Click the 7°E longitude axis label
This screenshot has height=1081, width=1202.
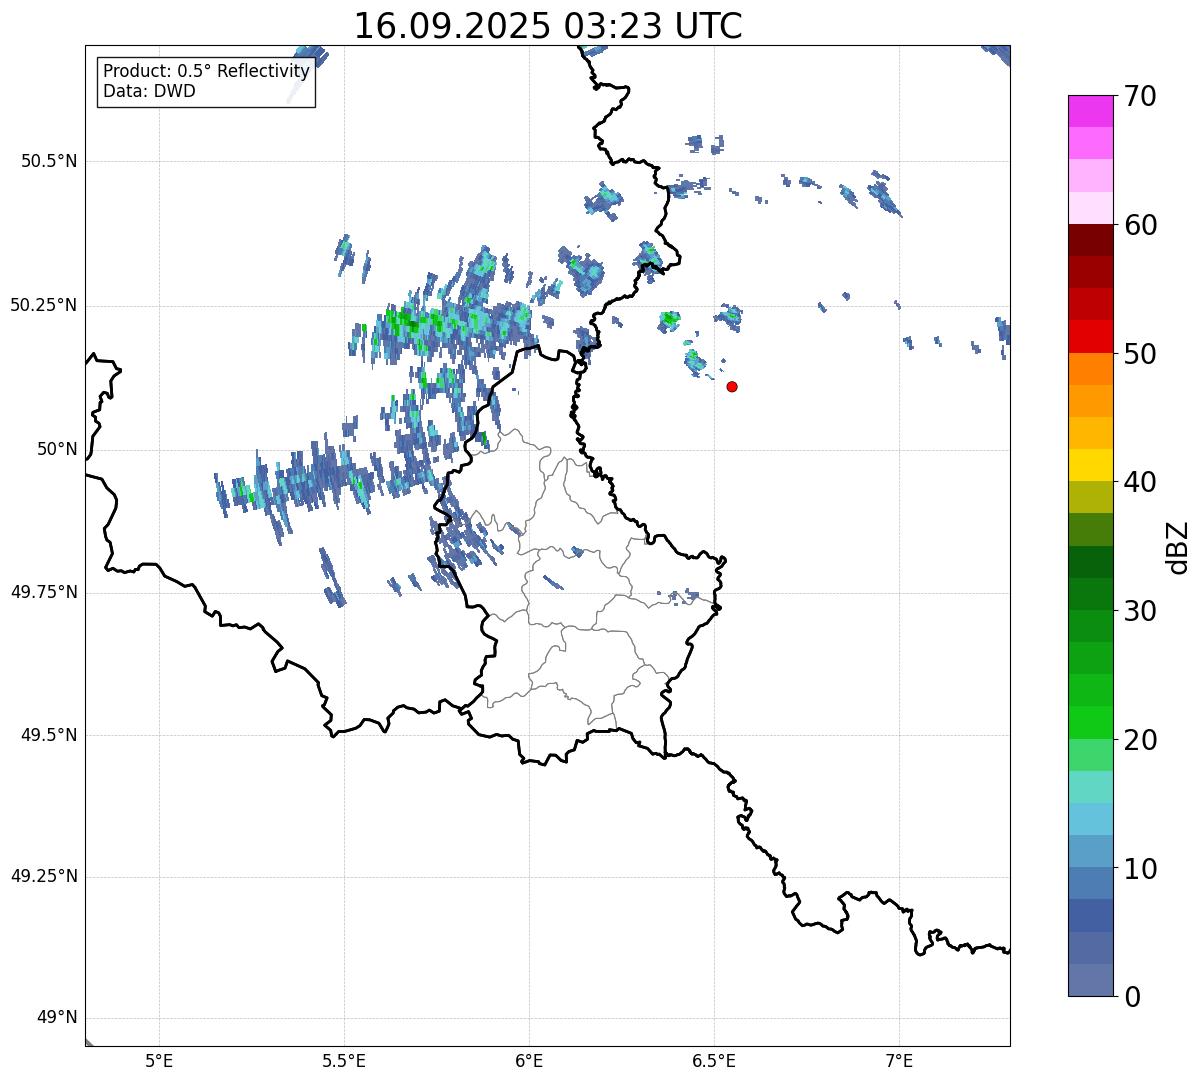pos(899,1060)
